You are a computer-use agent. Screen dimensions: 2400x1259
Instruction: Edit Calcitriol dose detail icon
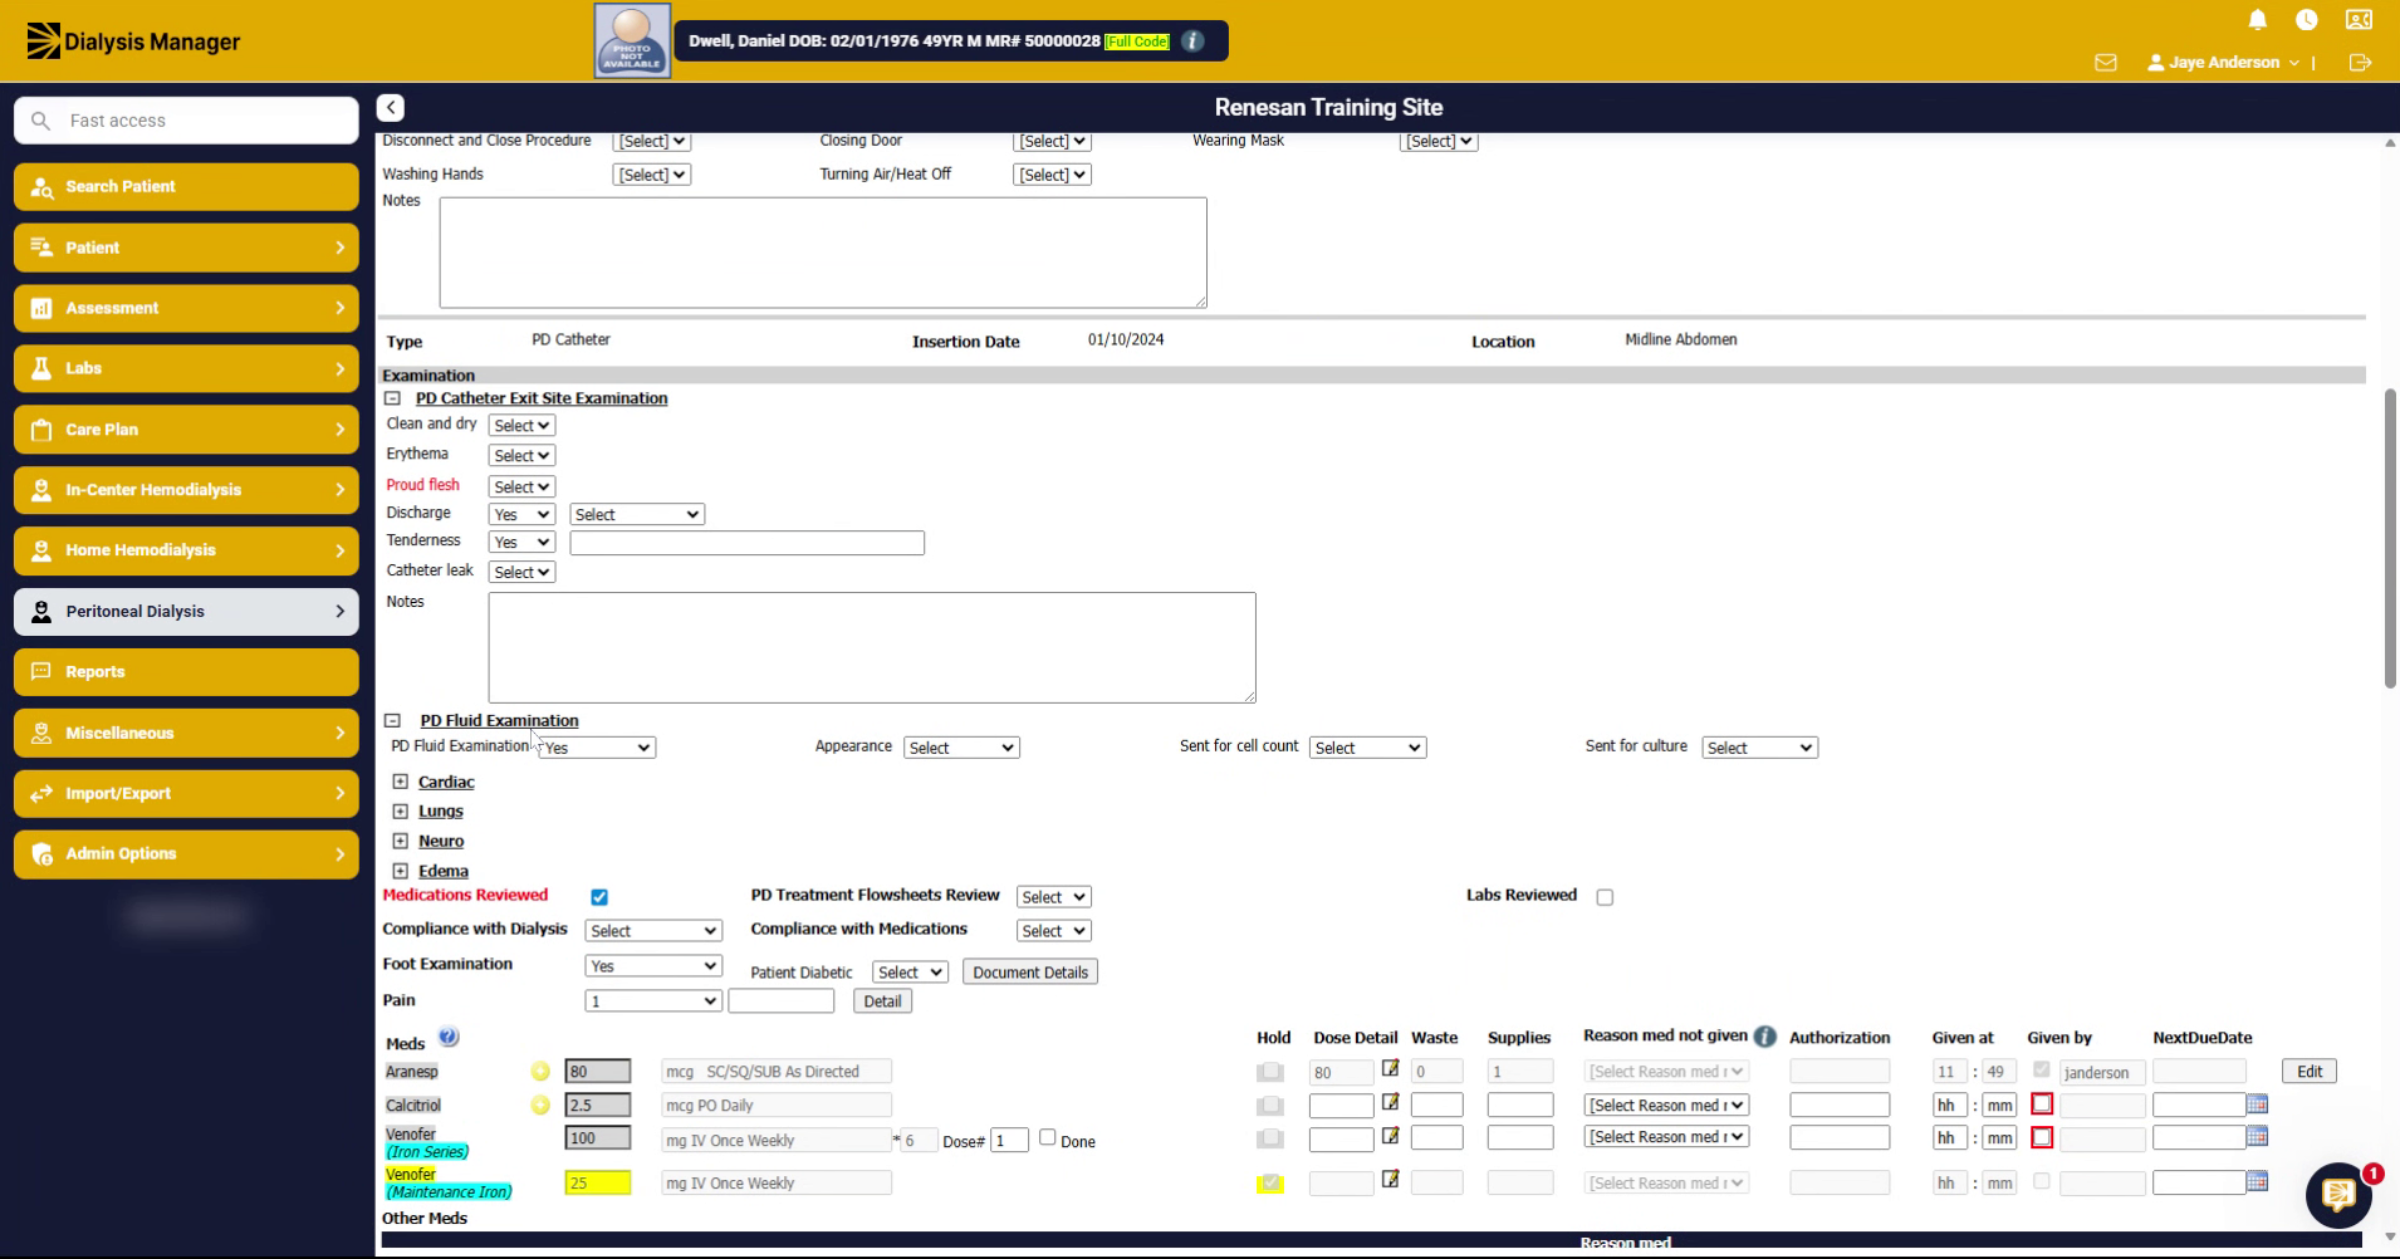[1390, 1102]
